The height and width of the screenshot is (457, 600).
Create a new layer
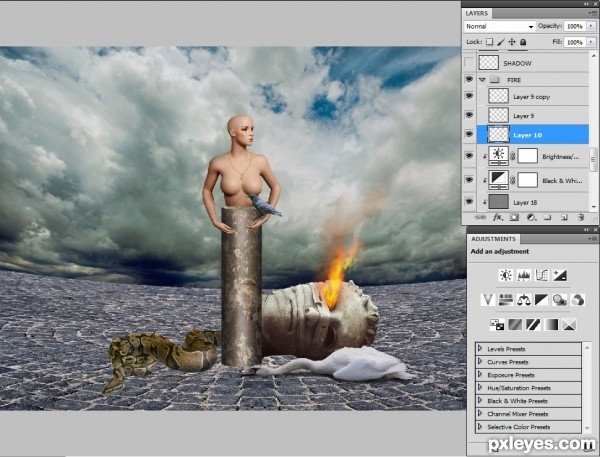pyautogui.click(x=564, y=217)
